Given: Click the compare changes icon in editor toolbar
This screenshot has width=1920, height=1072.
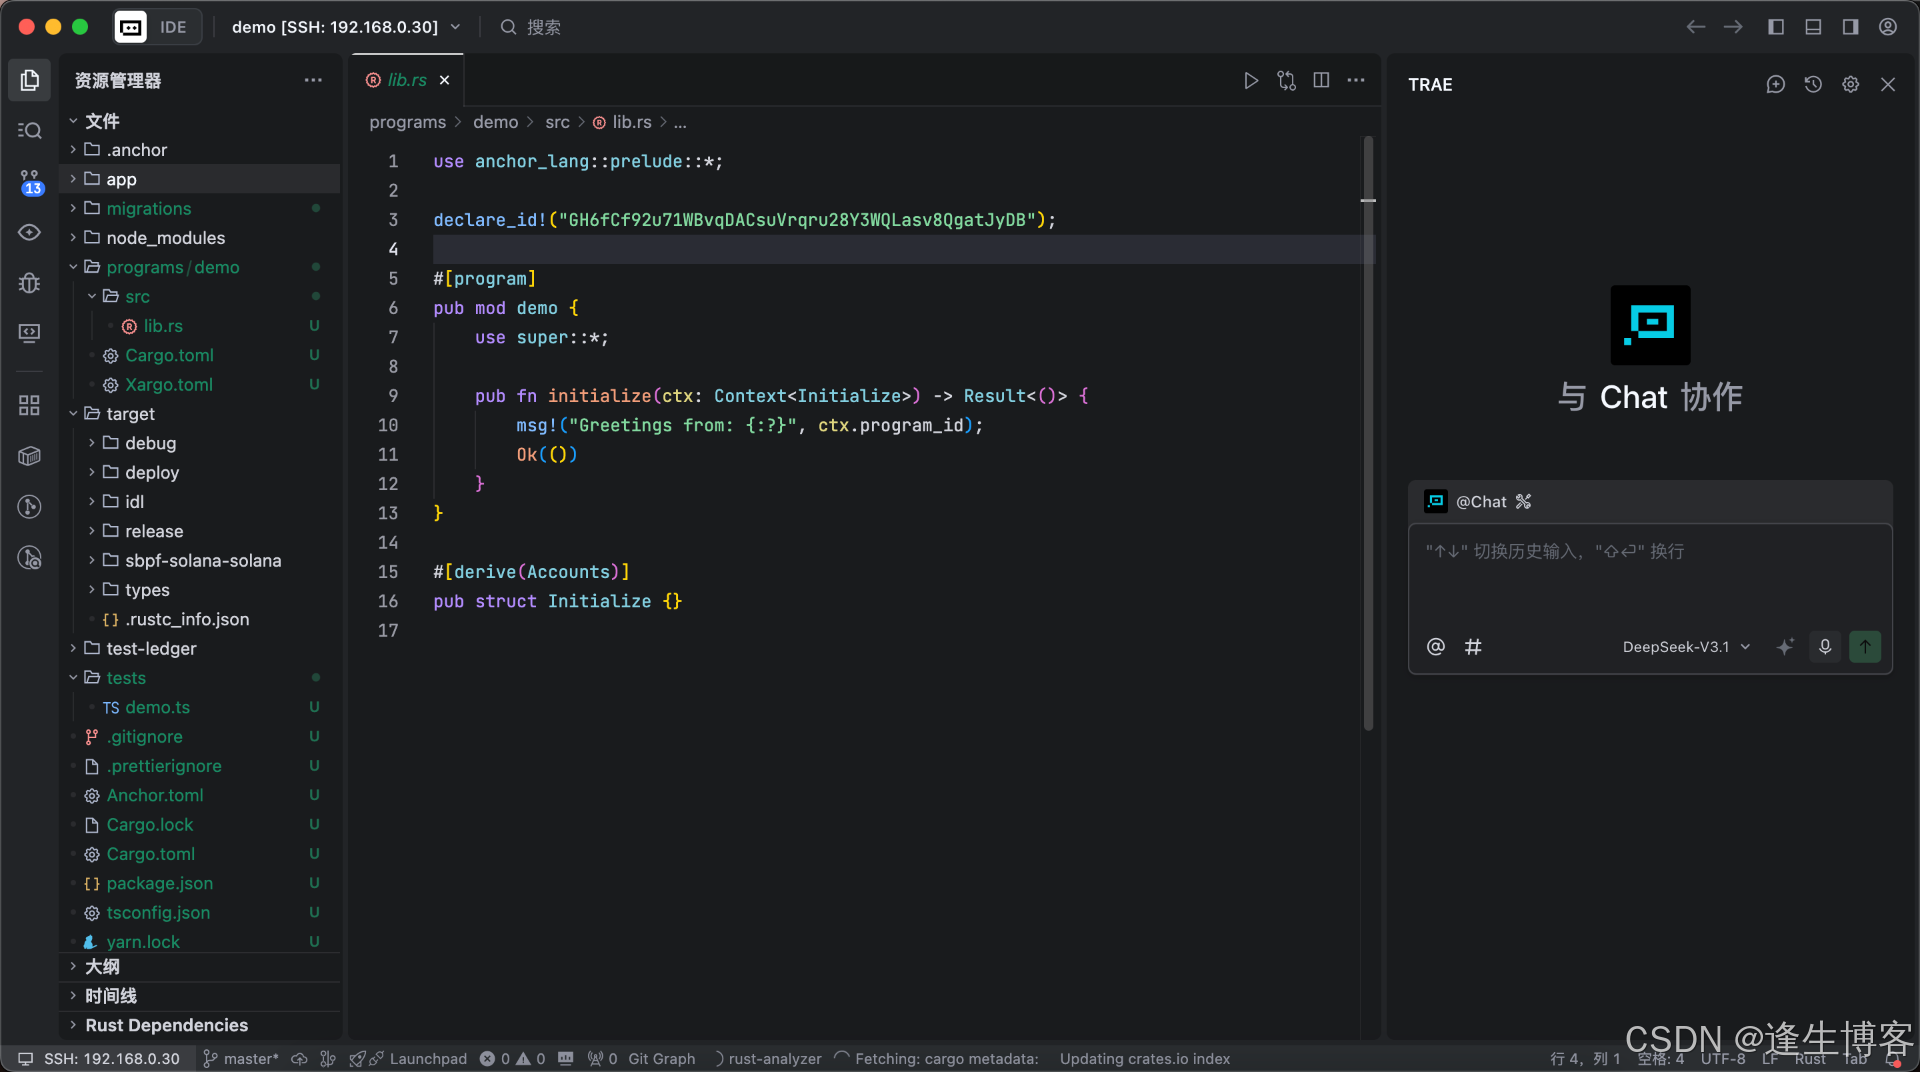Looking at the screenshot, I should coord(1286,80).
